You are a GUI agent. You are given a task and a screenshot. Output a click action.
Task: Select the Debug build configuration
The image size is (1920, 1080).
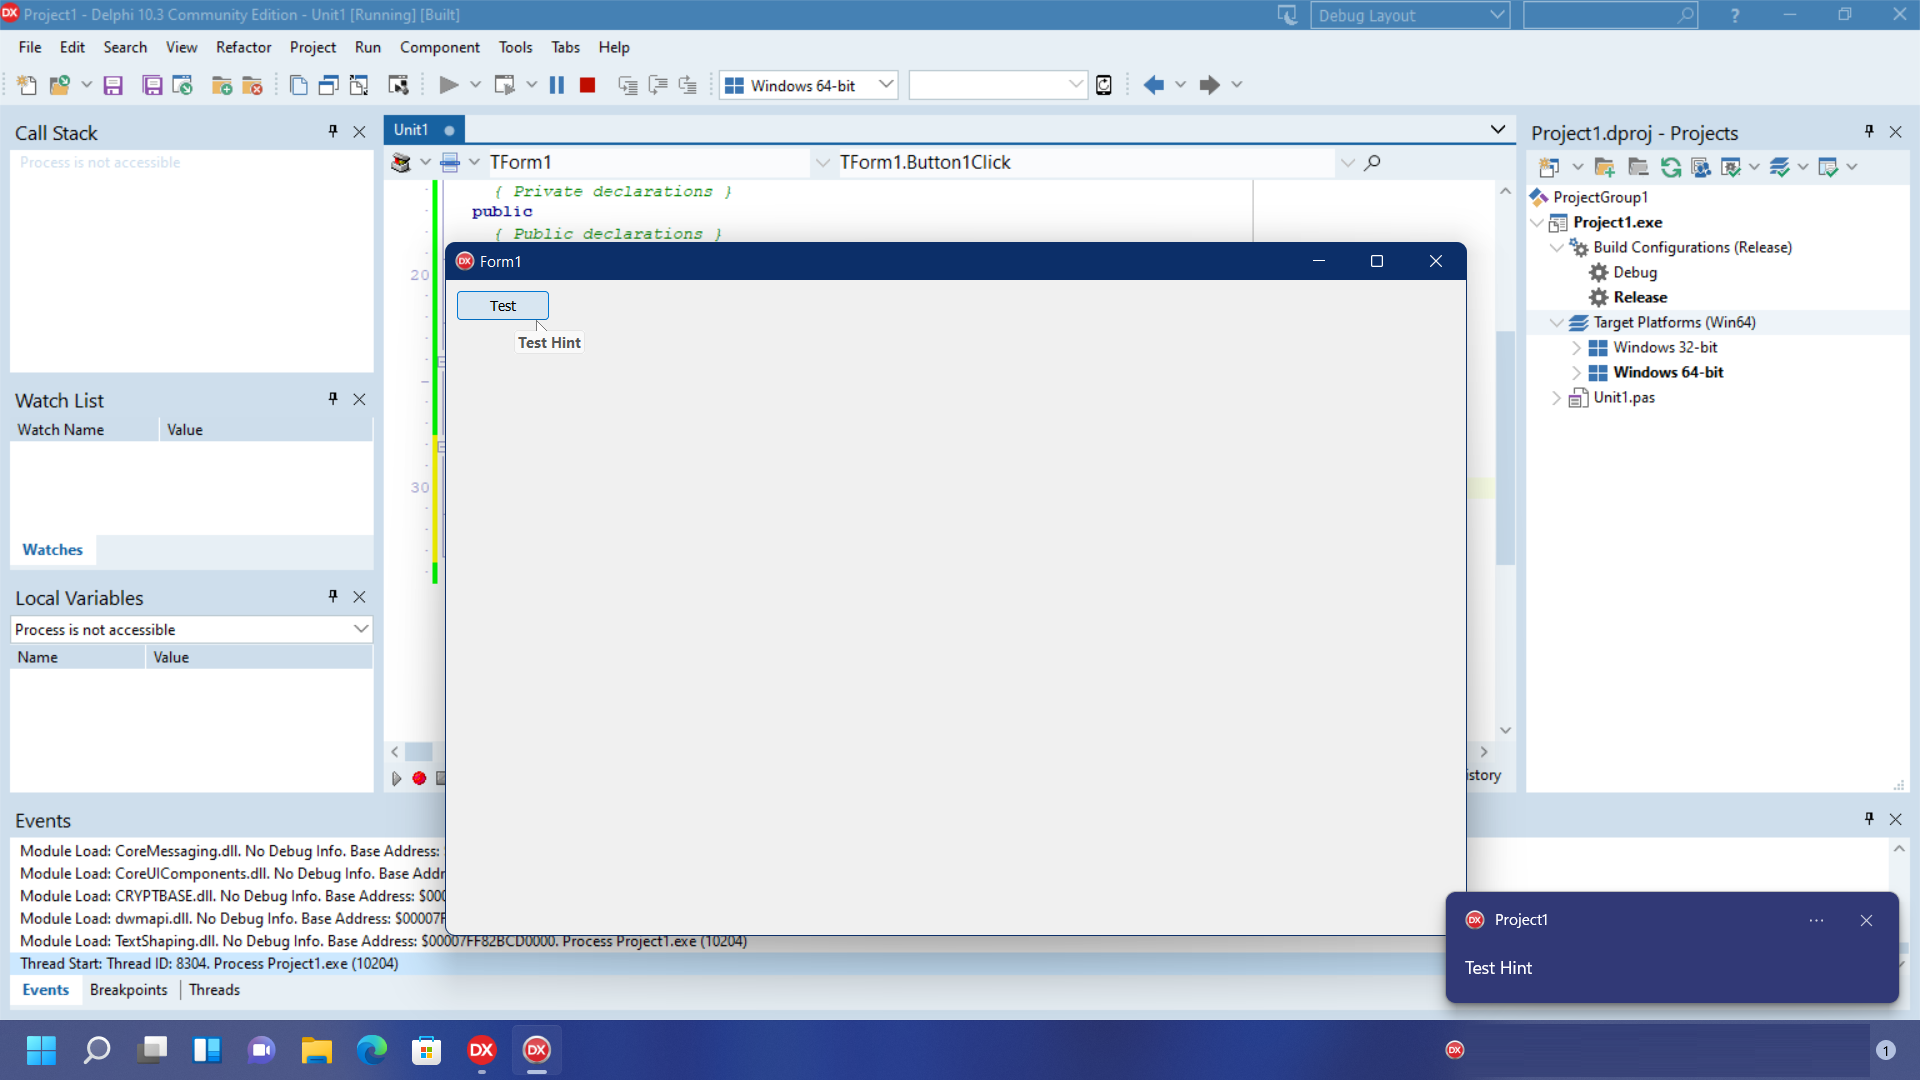pos(1635,272)
